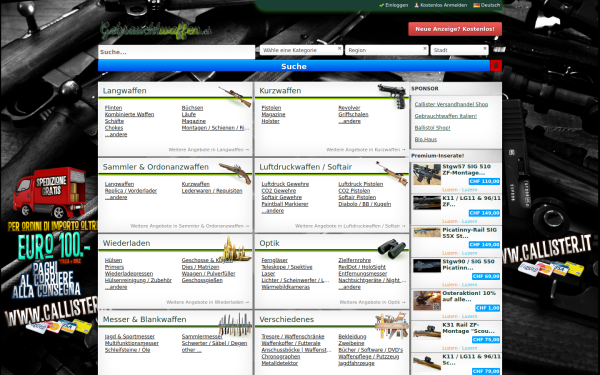The height and width of the screenshot is (375, 600).
Task: Open Weitere Angebote in Langwaffen link
Action: [209, 150]
